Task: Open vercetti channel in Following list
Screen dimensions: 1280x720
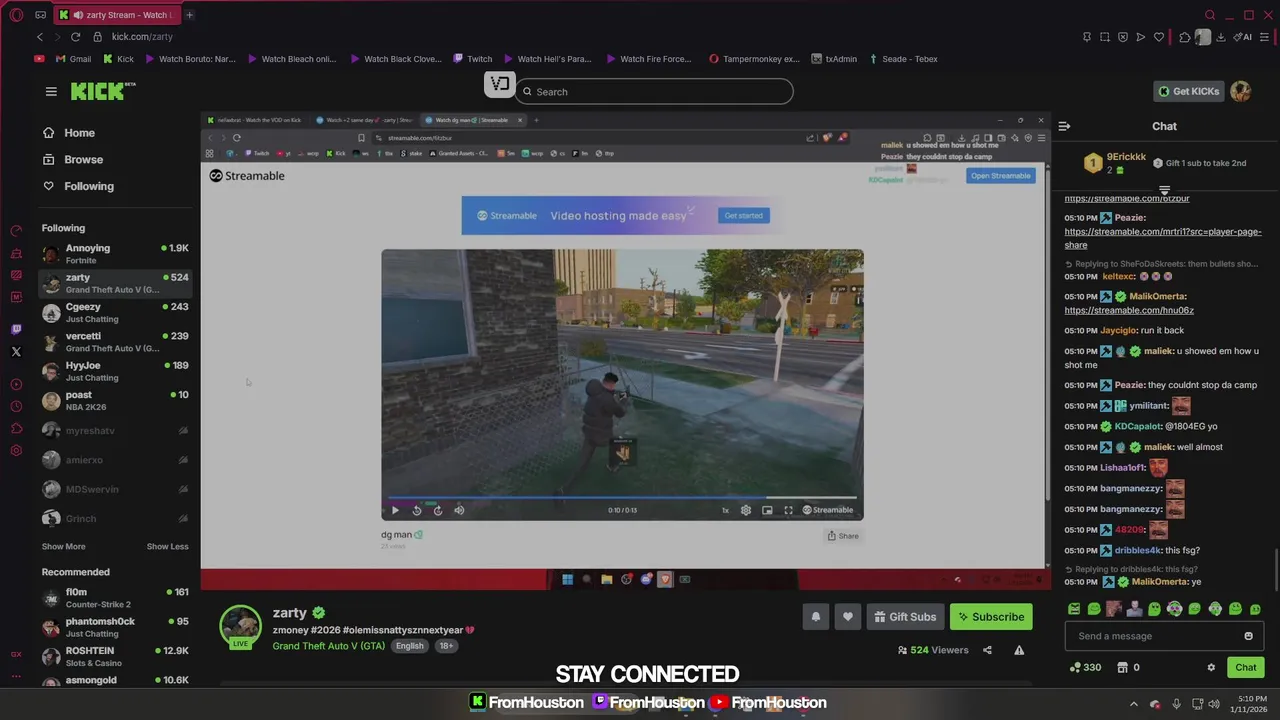Action: [x=115, y=342]
